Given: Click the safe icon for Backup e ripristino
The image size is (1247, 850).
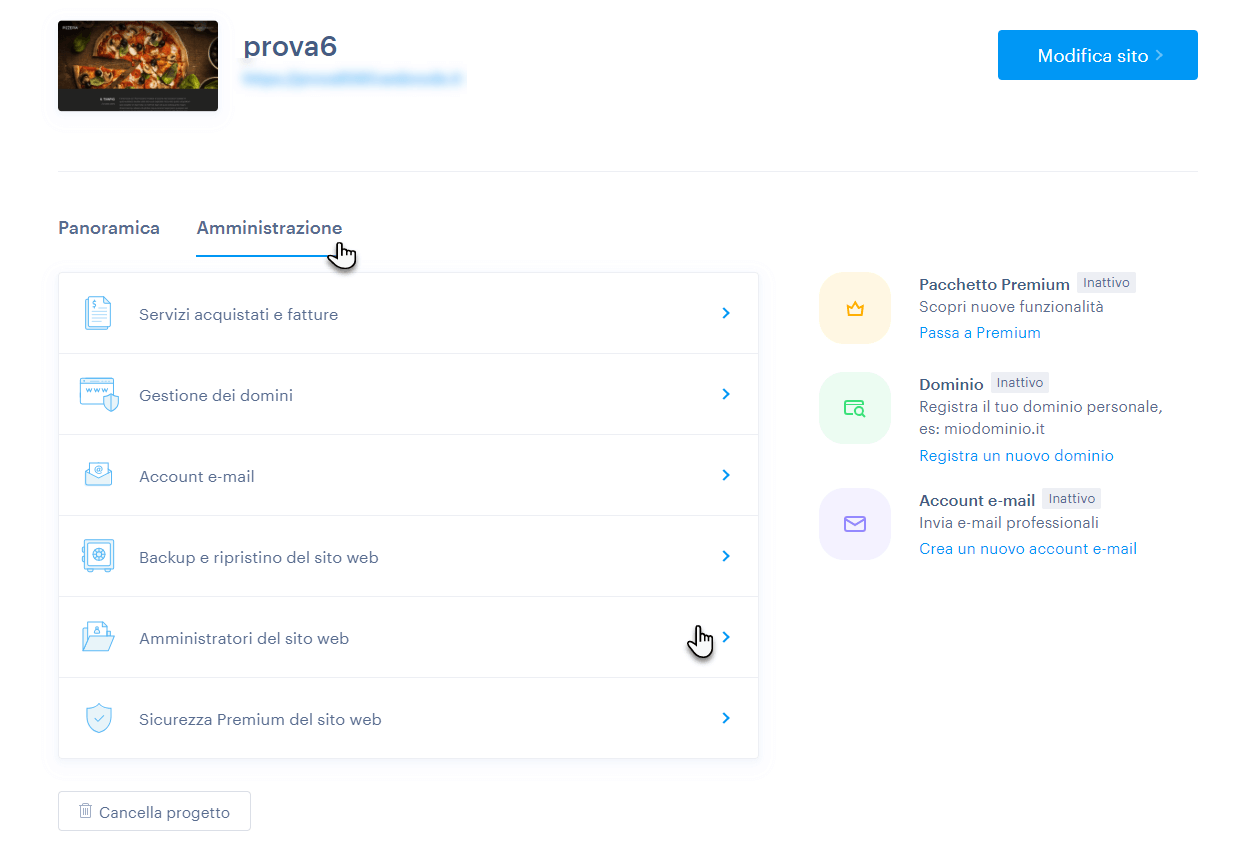Looking at the screenshot, I should point(98,556).
